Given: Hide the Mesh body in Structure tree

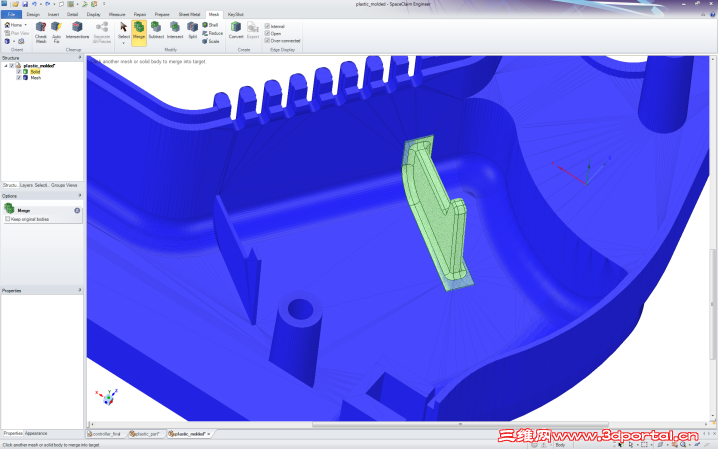Looking at the screenshot, I should [x=19, y=78].
